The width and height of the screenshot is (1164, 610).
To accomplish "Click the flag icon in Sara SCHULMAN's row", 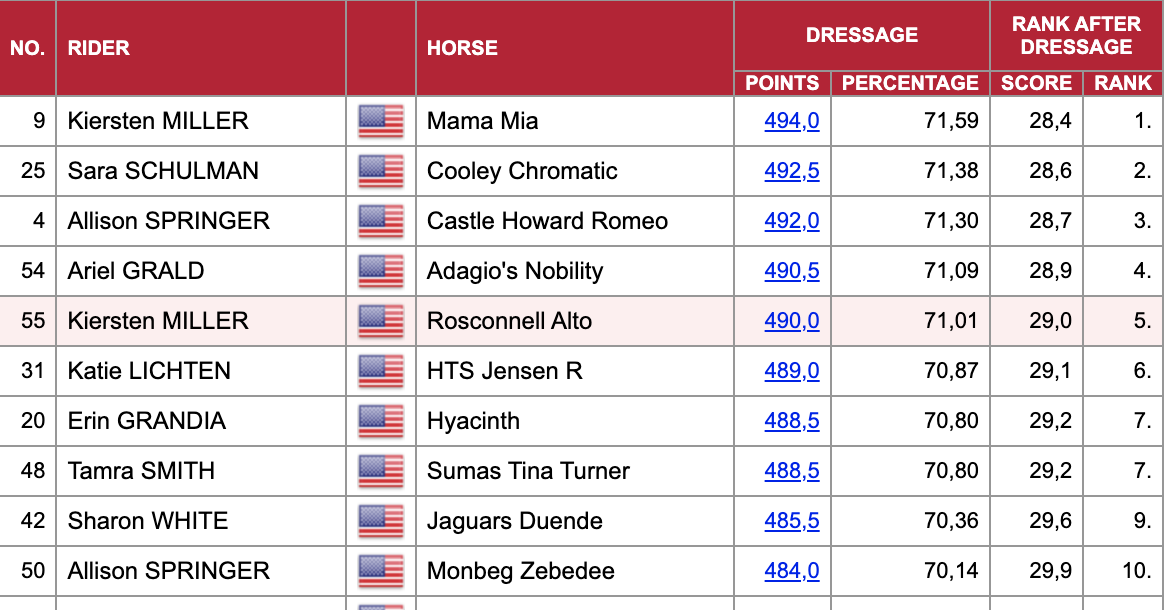I will tap(381, 171).
